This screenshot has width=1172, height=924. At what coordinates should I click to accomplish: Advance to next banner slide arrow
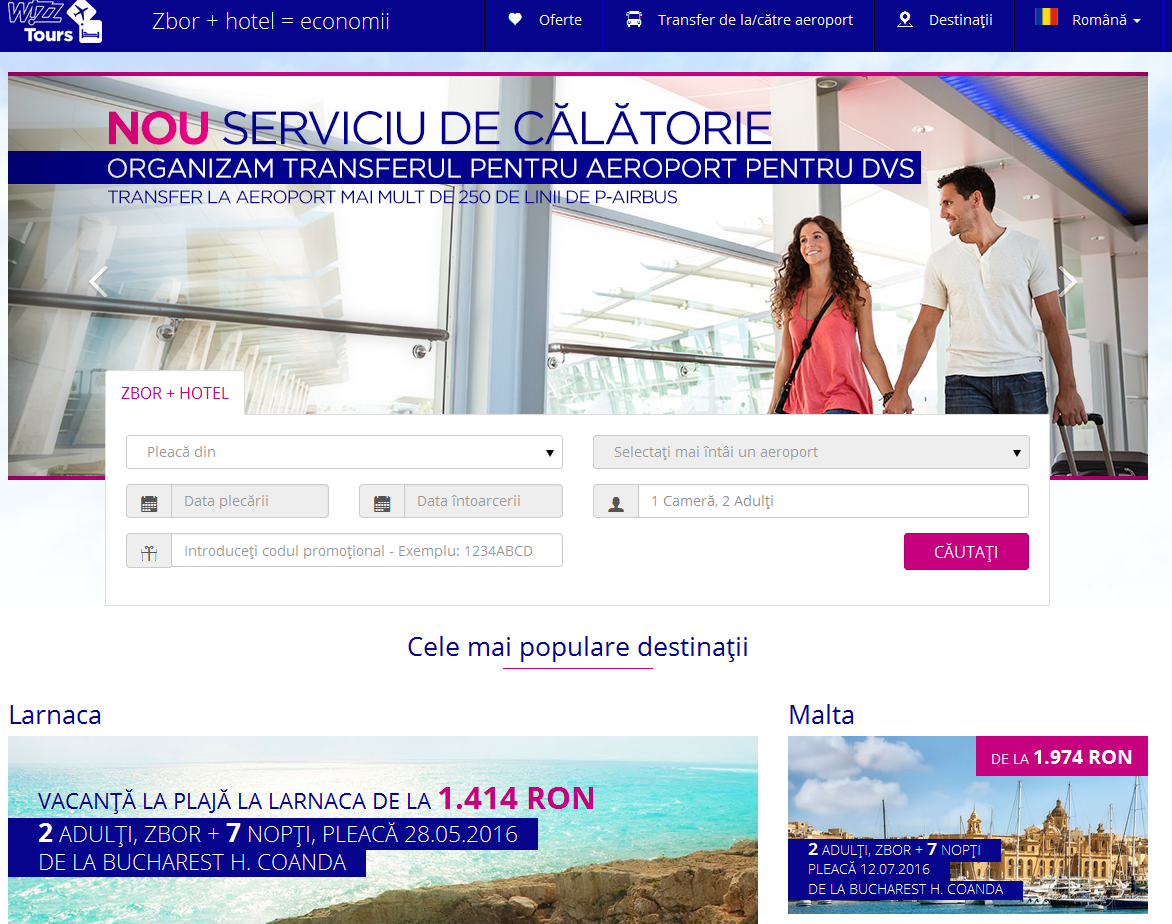coord(1068,282)
